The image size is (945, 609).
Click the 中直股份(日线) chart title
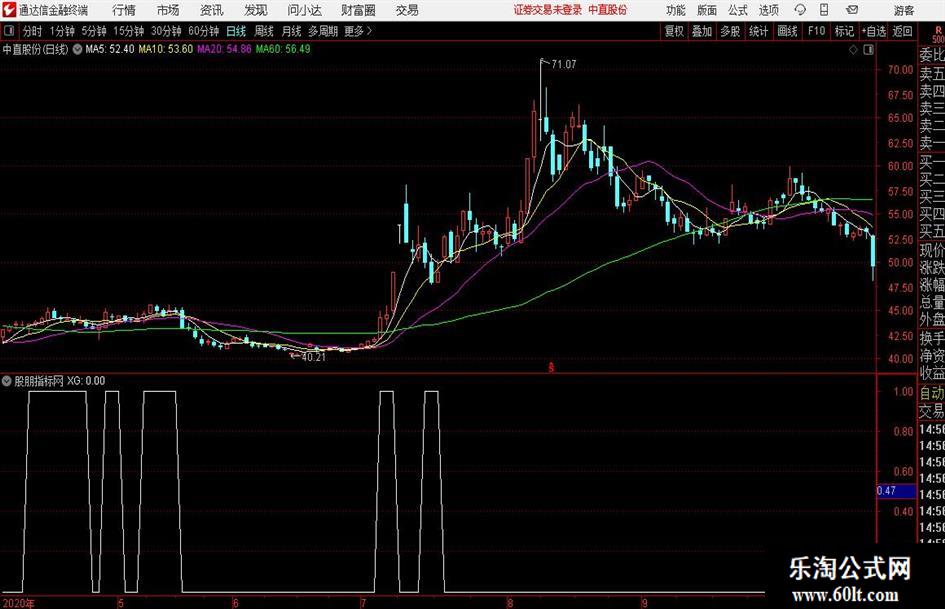tap(36, 49)
